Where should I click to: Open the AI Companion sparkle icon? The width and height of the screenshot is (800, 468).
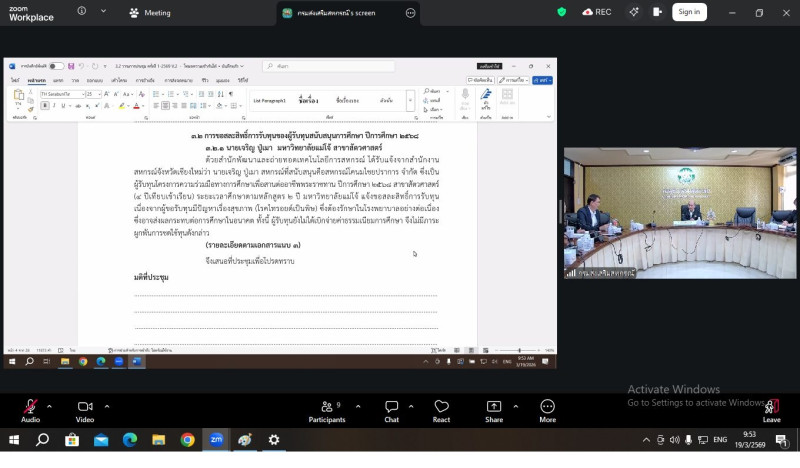(x=633, y=12)
